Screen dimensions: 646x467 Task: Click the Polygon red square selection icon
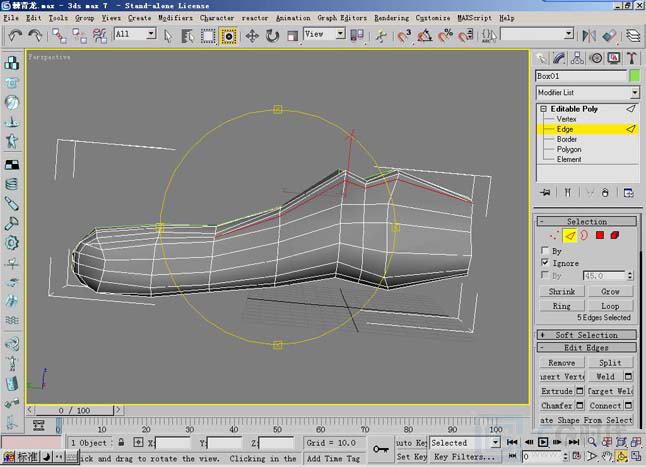tap(600, 235)
